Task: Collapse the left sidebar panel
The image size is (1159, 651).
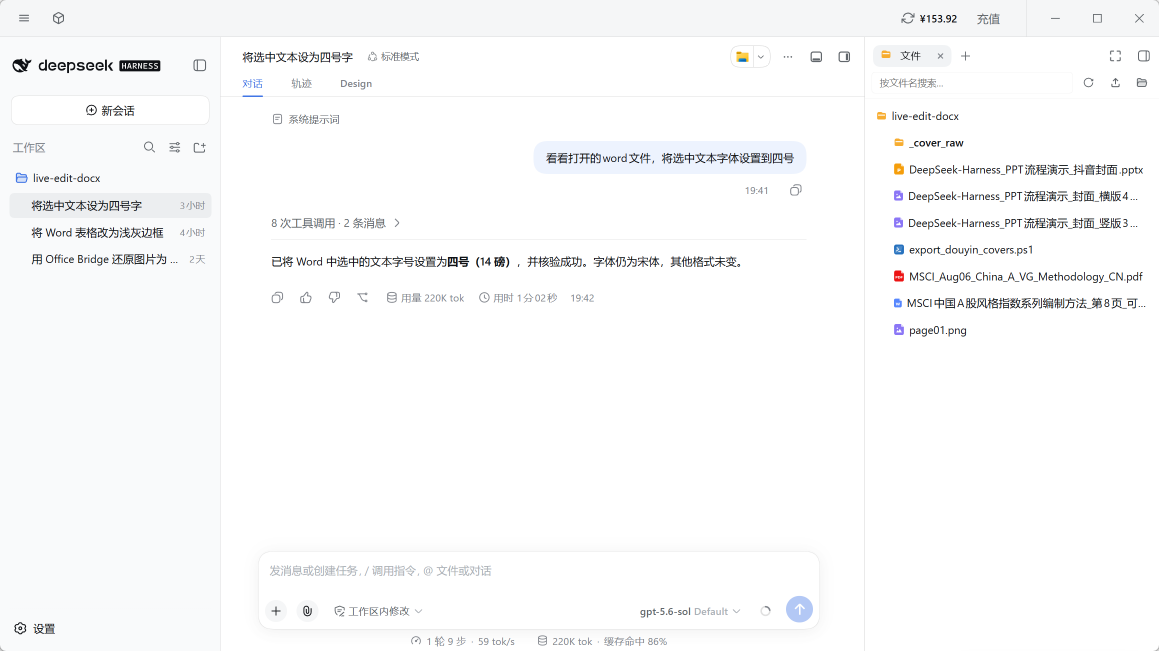Action: point(200,66)
